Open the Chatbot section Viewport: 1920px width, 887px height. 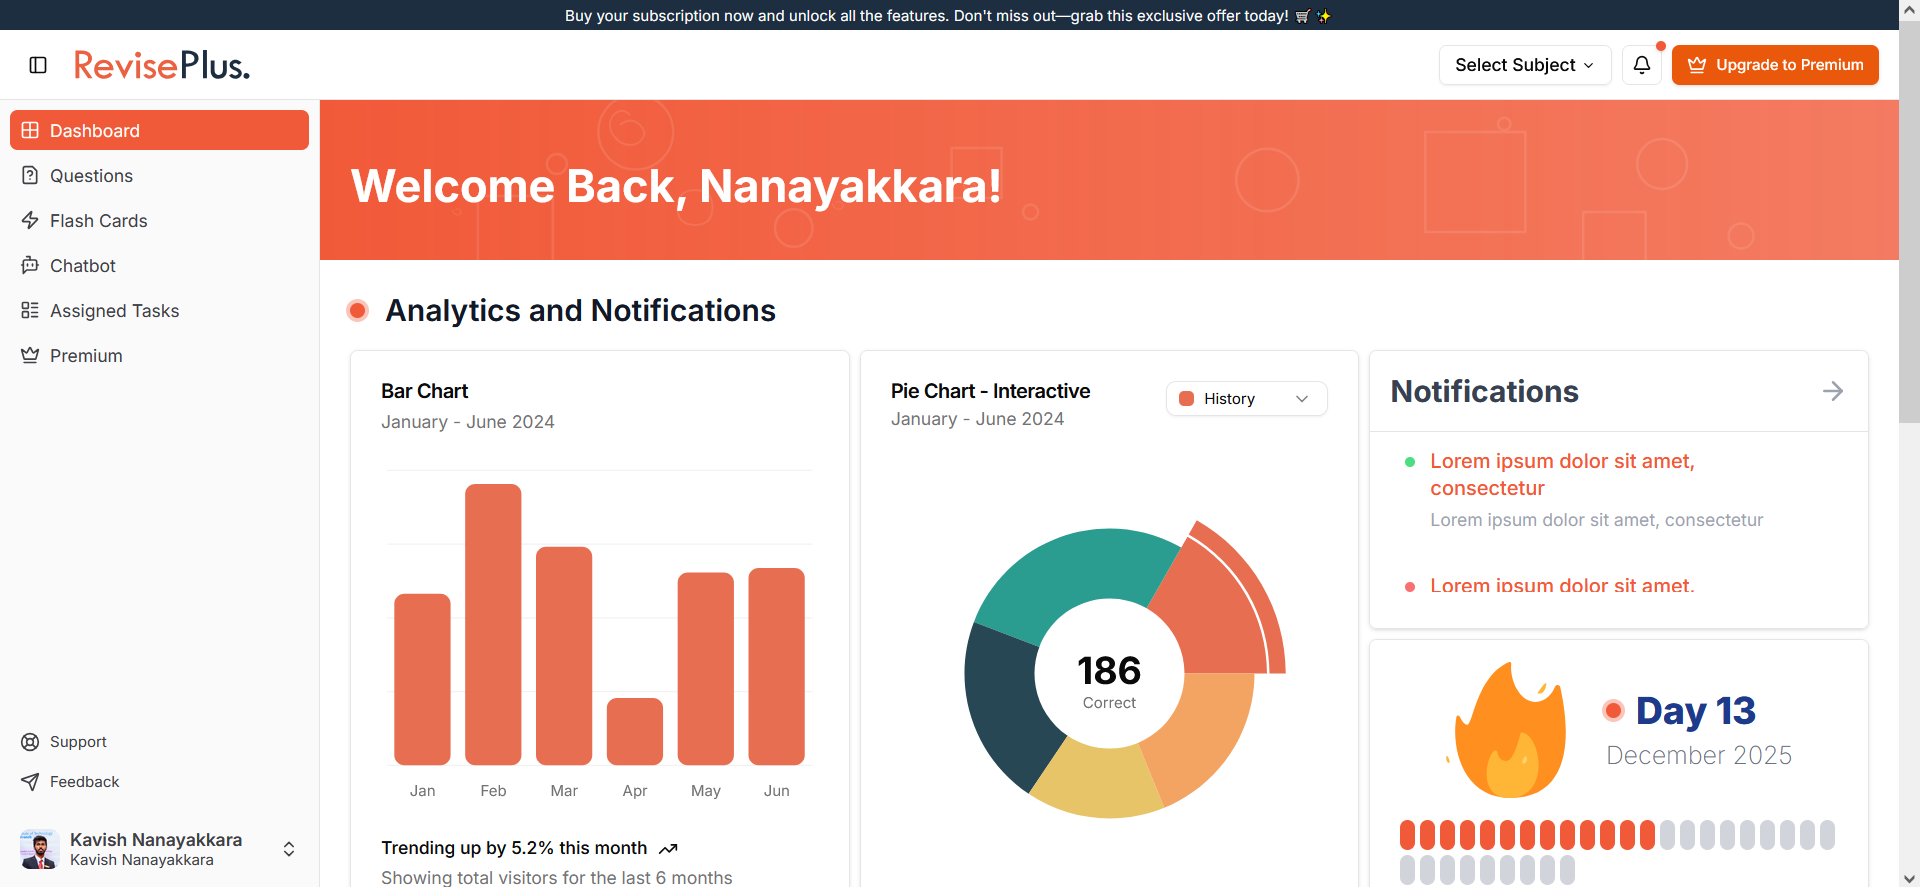(x=83, y=266)
